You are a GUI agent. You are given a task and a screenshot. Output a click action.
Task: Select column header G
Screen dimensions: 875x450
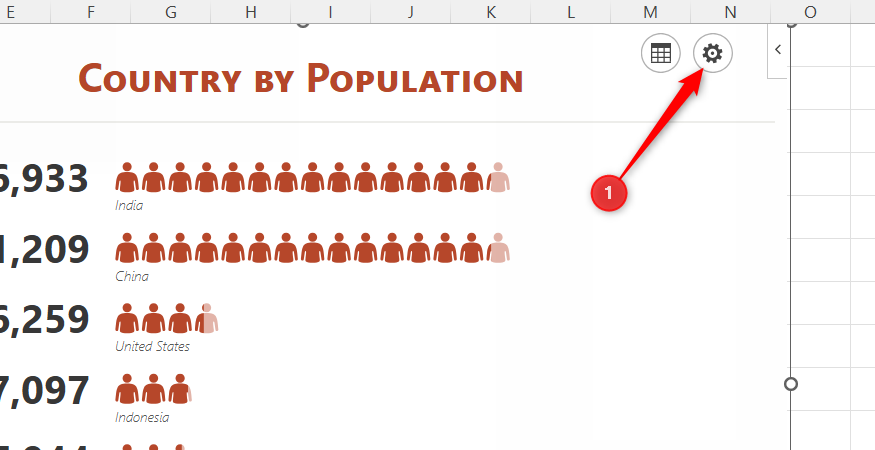pyautogui.click(x=171, y=12)
